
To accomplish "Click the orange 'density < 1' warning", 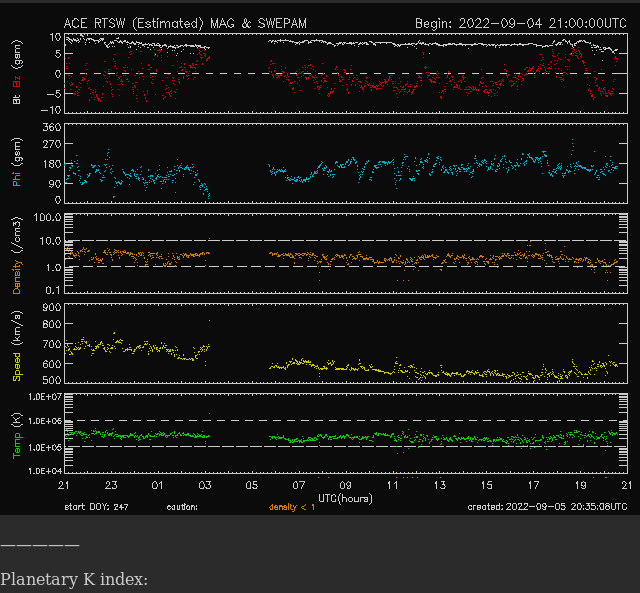I will point(292,507).
